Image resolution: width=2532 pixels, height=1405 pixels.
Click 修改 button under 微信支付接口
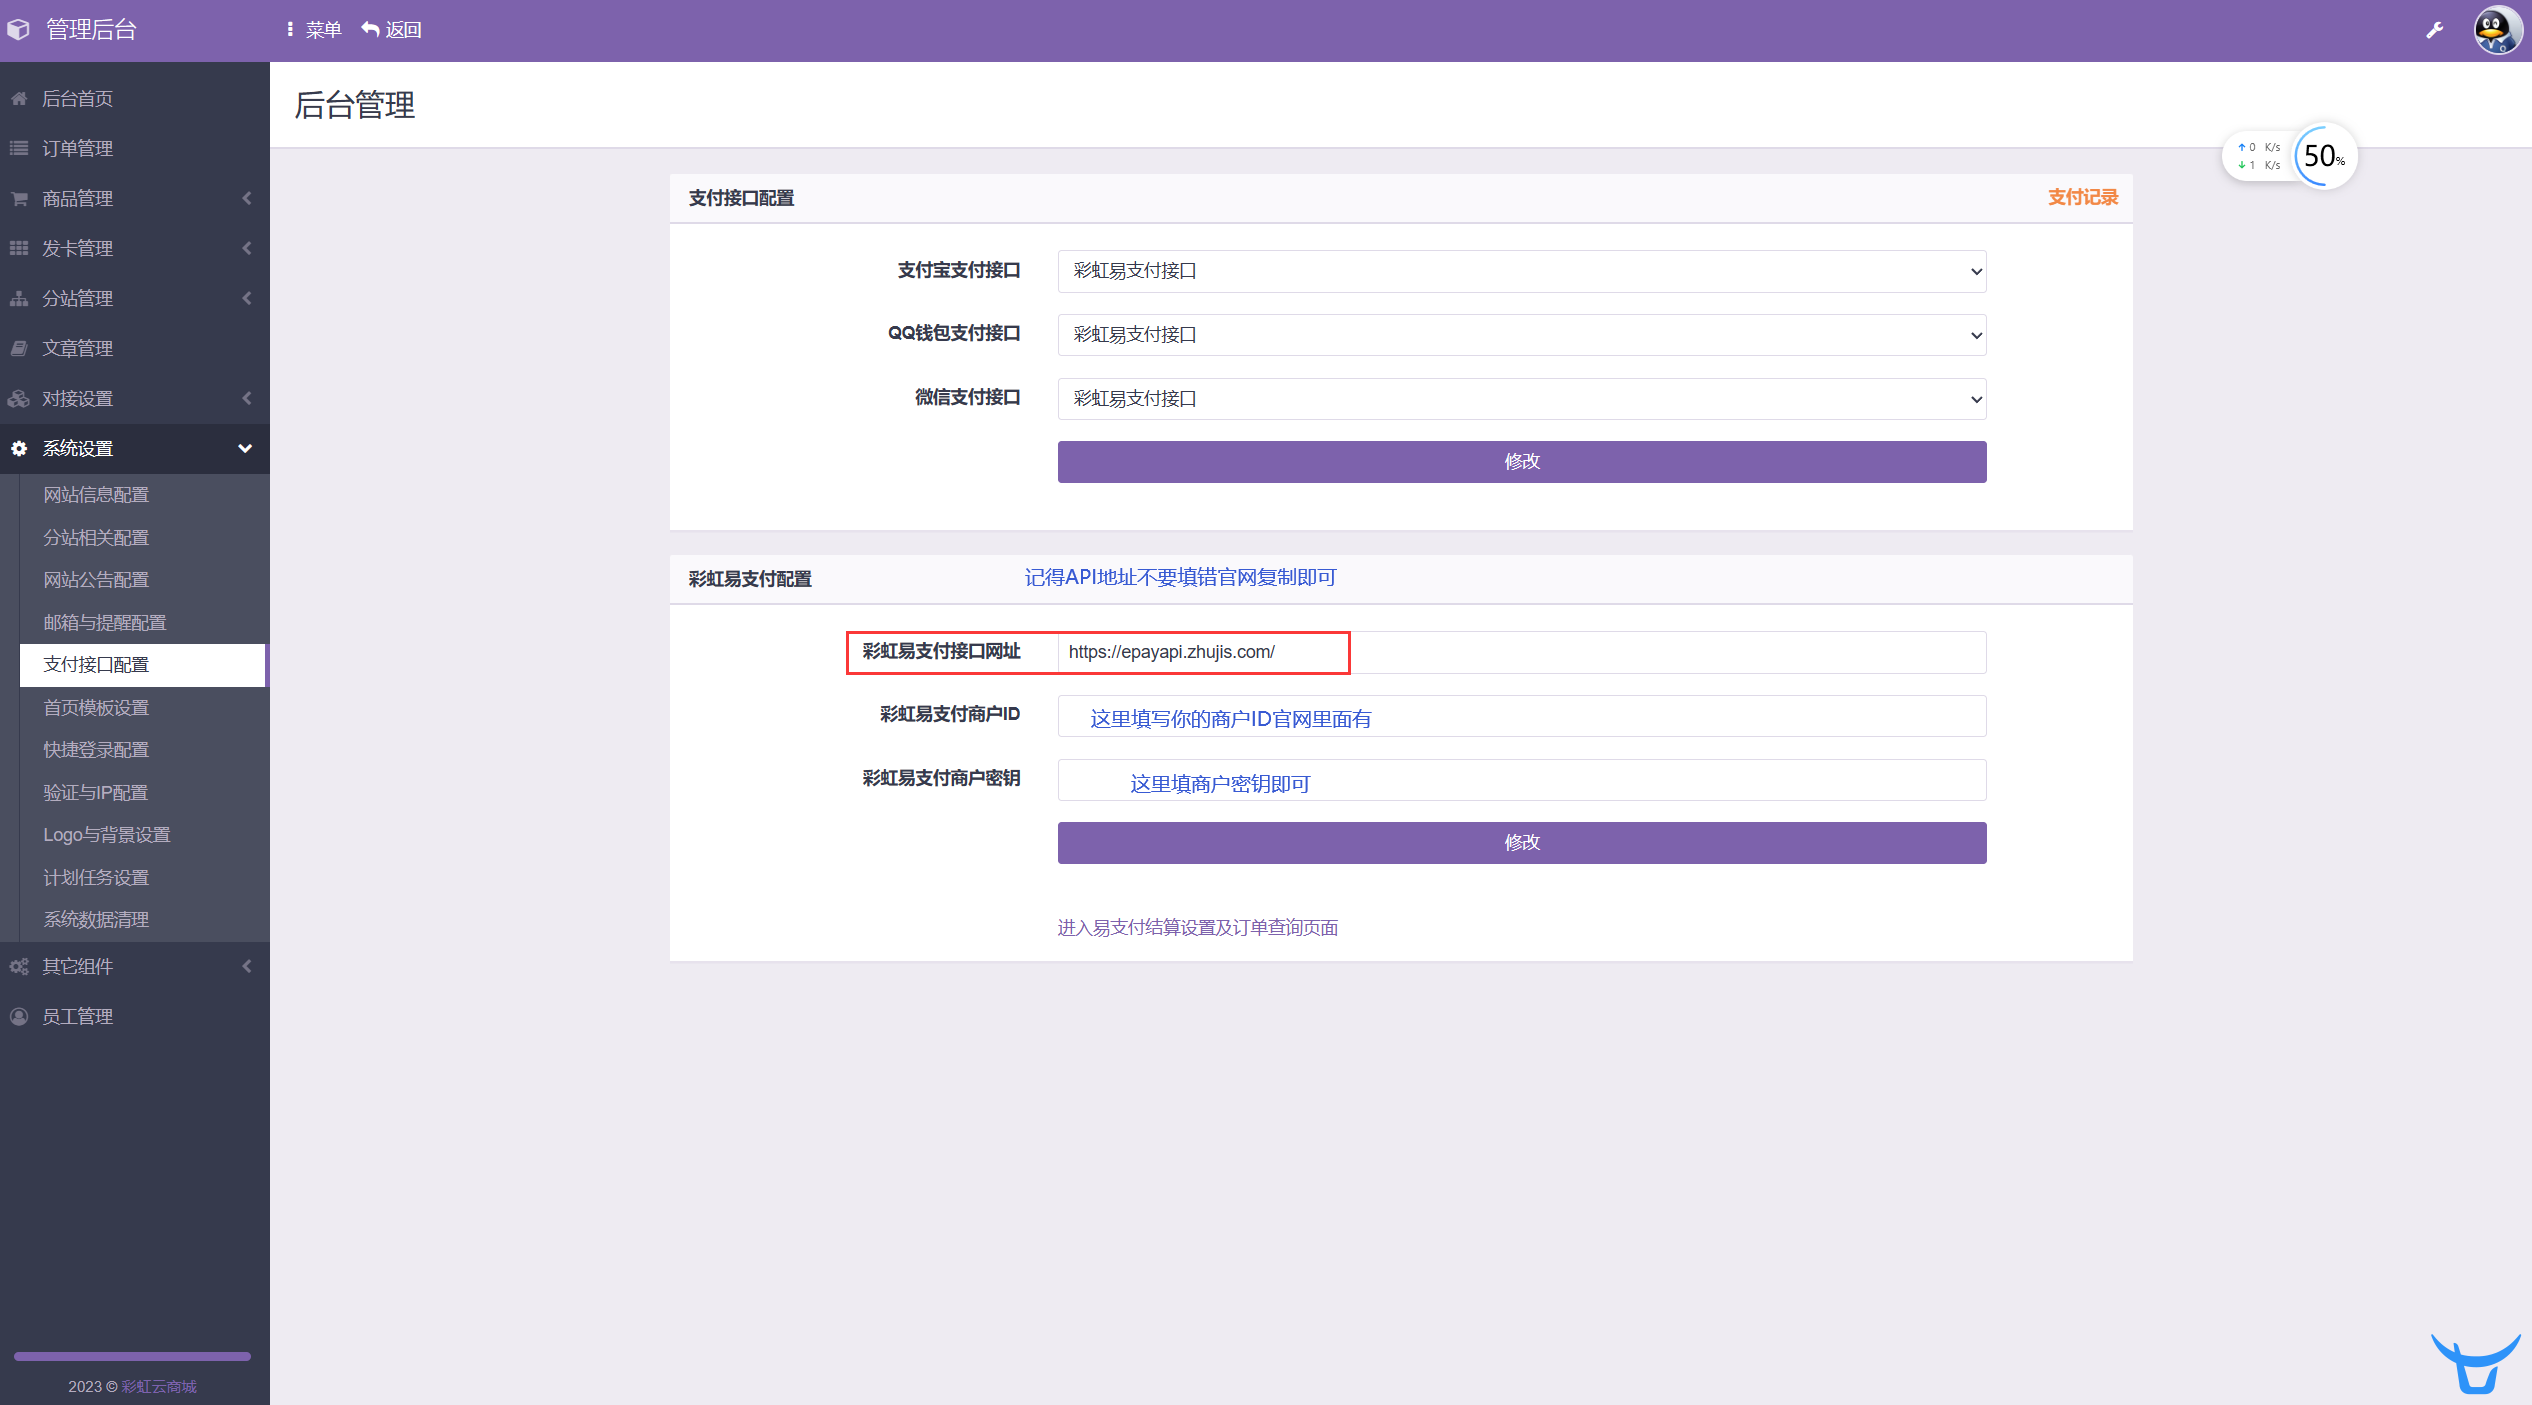[x=1521, y=462]
